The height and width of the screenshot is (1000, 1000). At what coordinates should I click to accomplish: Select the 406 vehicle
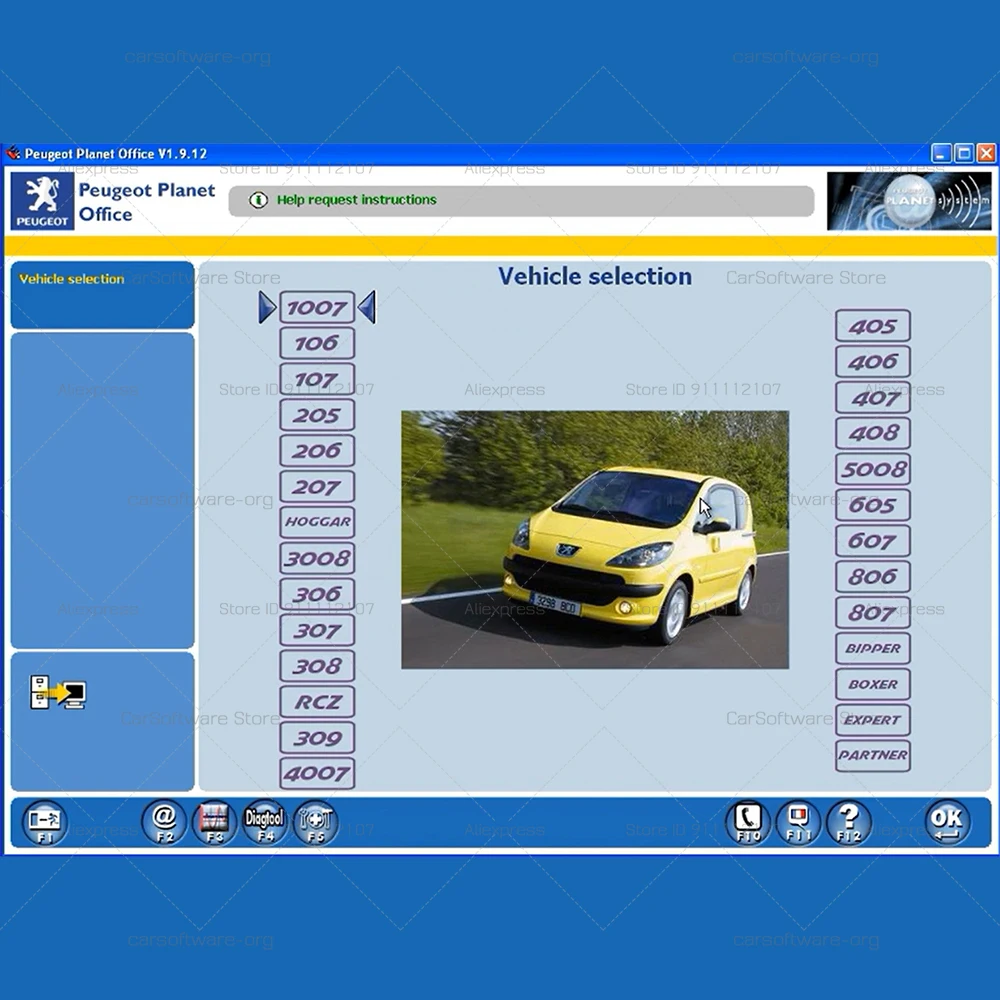click(873, 362)
